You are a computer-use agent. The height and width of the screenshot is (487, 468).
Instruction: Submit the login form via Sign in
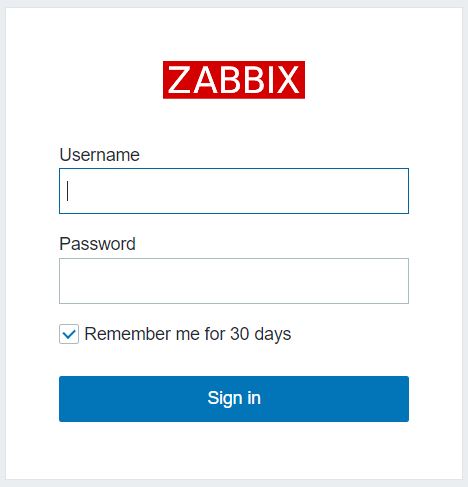pos(234,399)
